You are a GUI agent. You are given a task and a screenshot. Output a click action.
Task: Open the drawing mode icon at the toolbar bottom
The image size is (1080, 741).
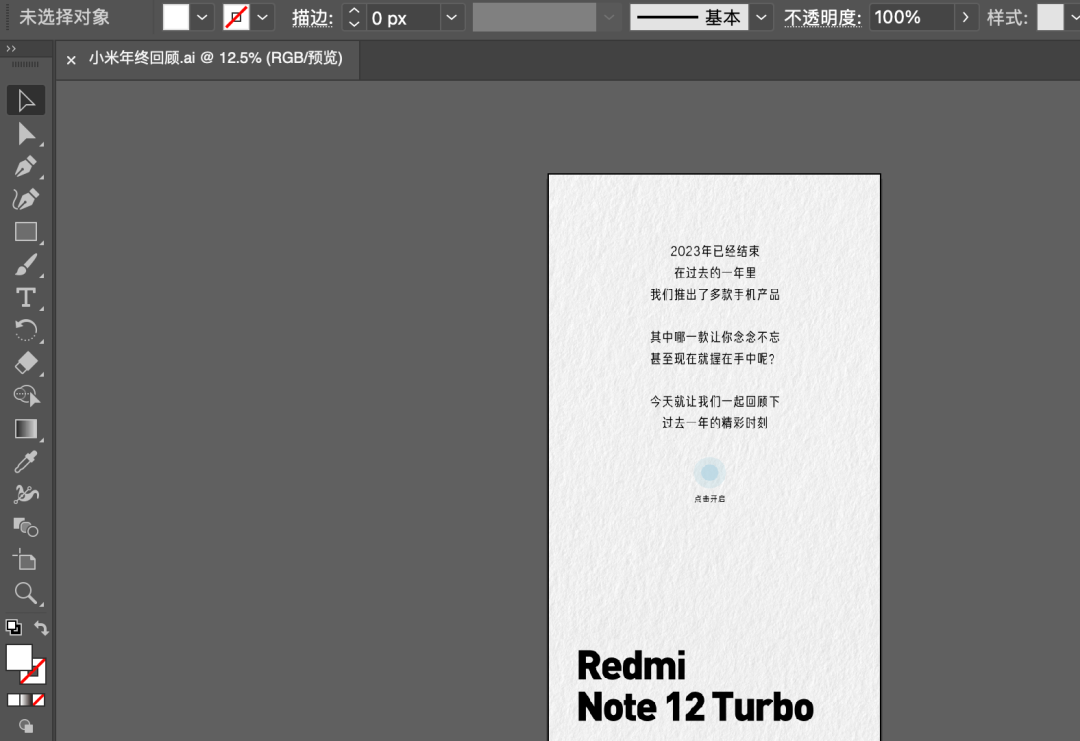click(26, 726)
